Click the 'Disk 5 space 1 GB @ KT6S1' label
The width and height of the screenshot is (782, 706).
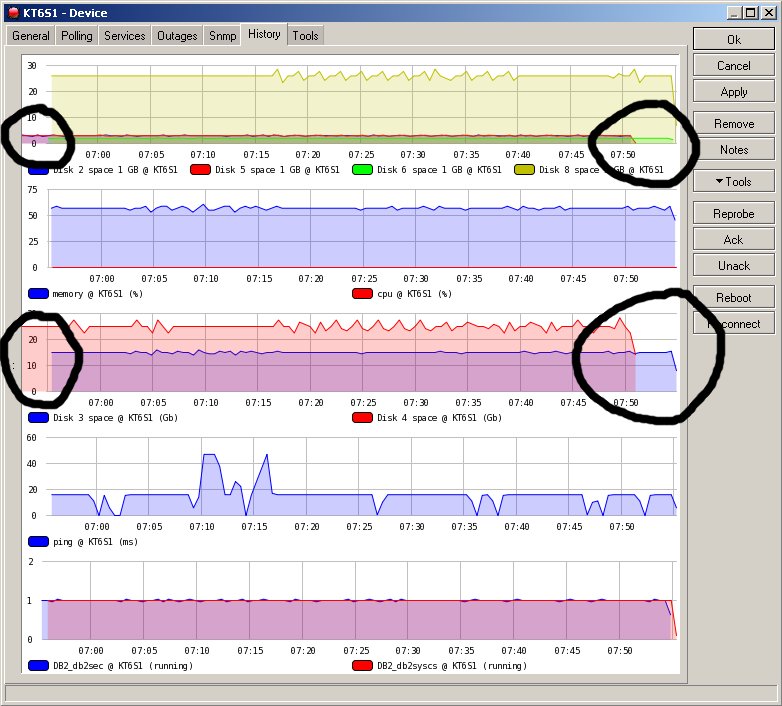coord(277,170)
